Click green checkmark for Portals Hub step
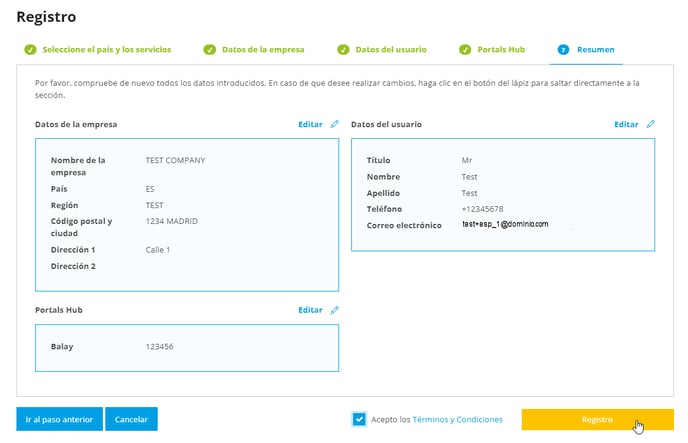 pos(465,49)
